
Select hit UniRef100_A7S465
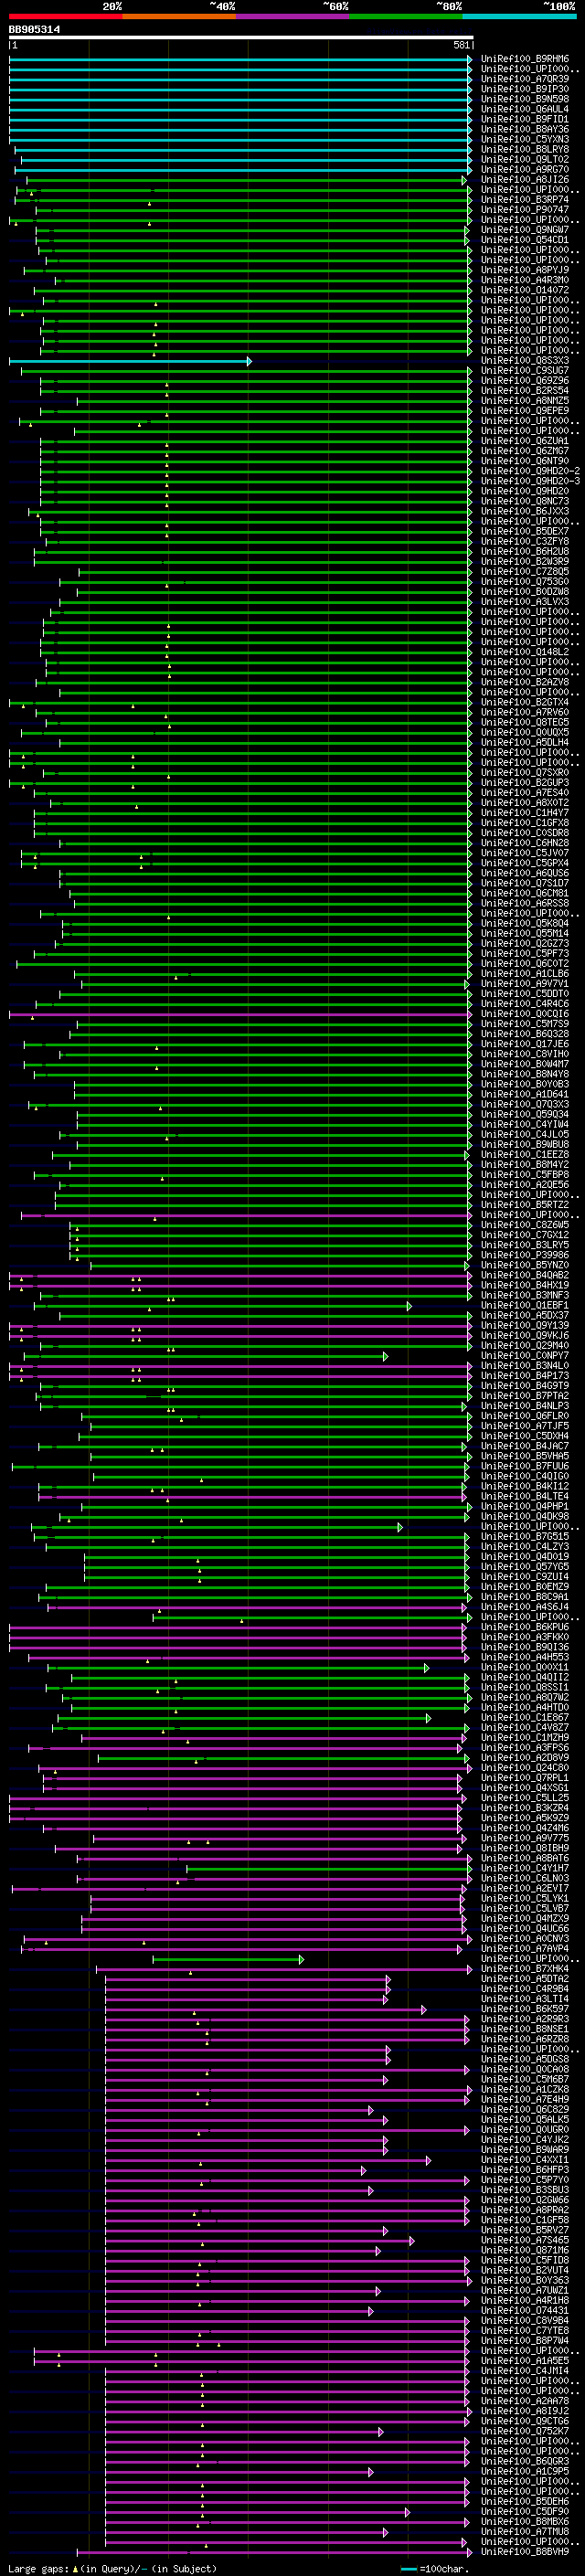[x=525, y=2240]
